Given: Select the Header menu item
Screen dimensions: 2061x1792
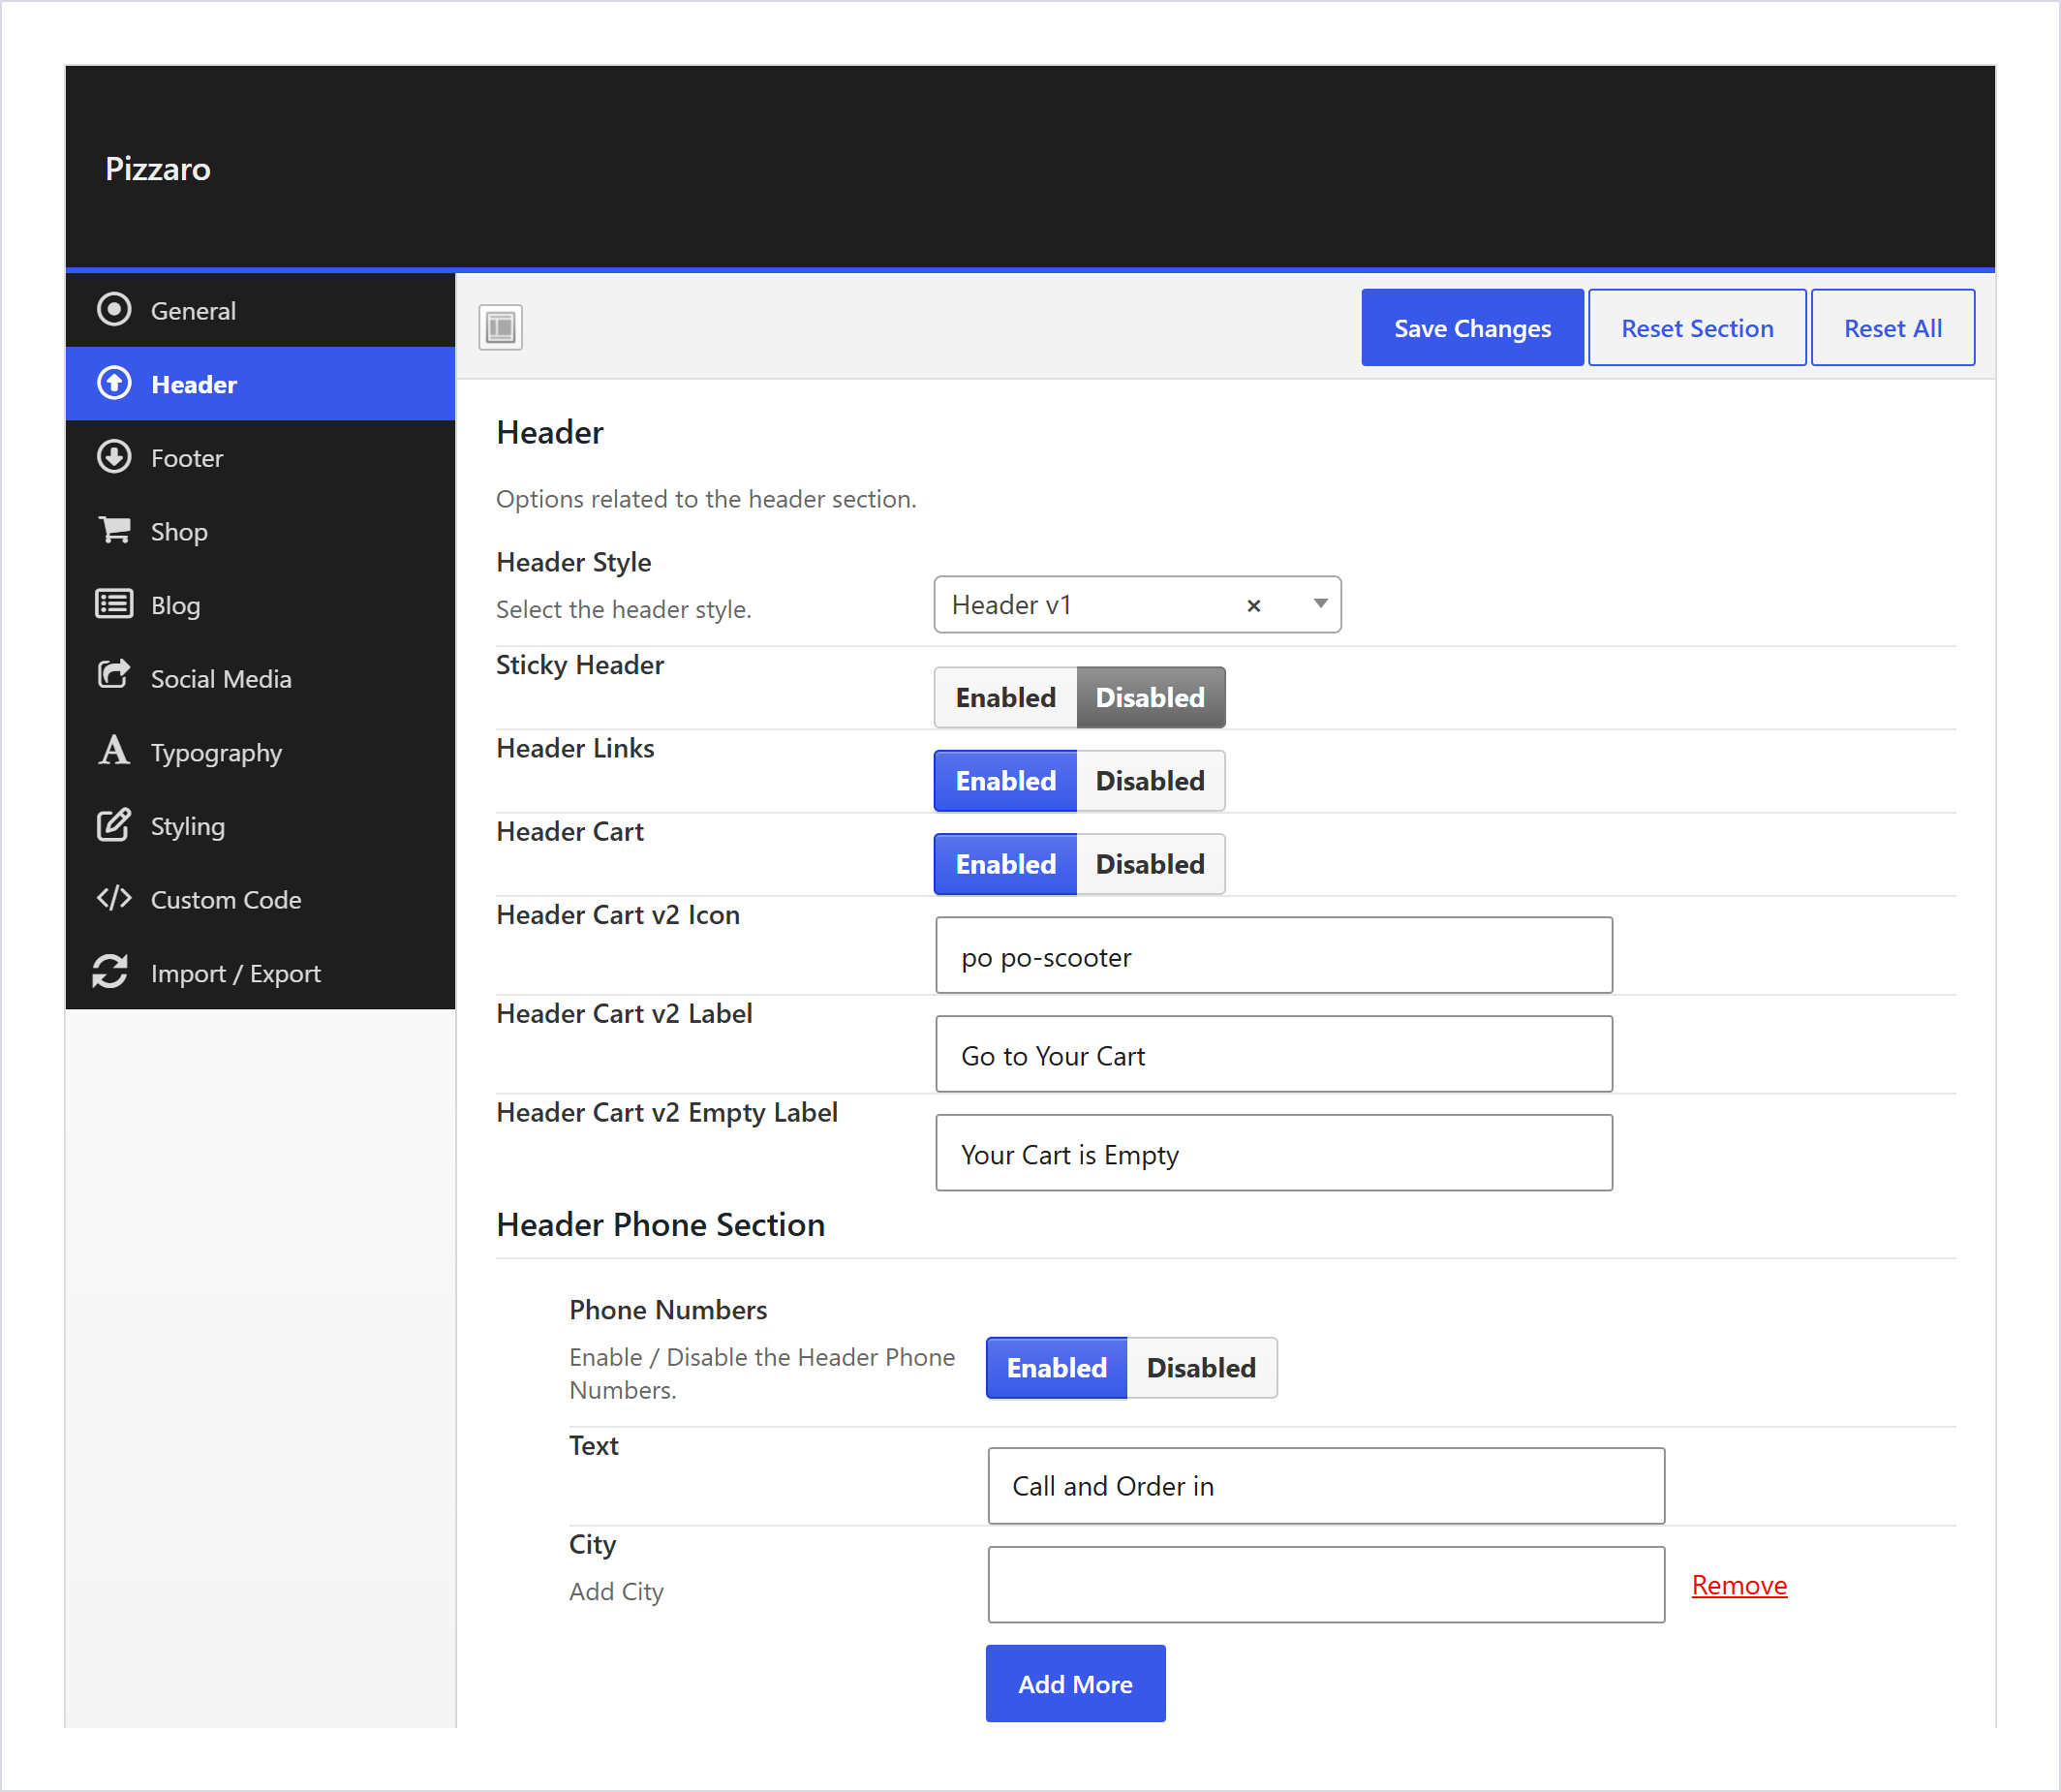Looking at the screenshot, I should tap(260, 384).
